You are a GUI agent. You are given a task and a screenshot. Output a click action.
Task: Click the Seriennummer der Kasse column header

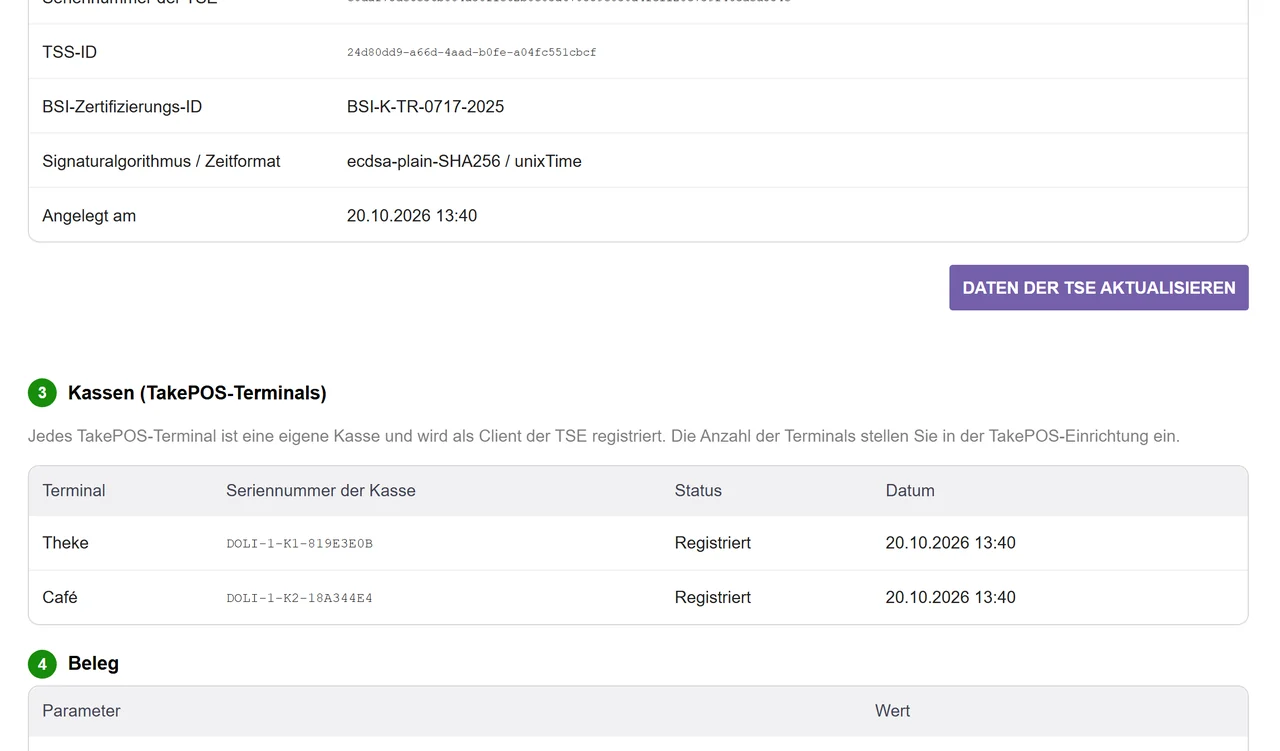[321, 491]
